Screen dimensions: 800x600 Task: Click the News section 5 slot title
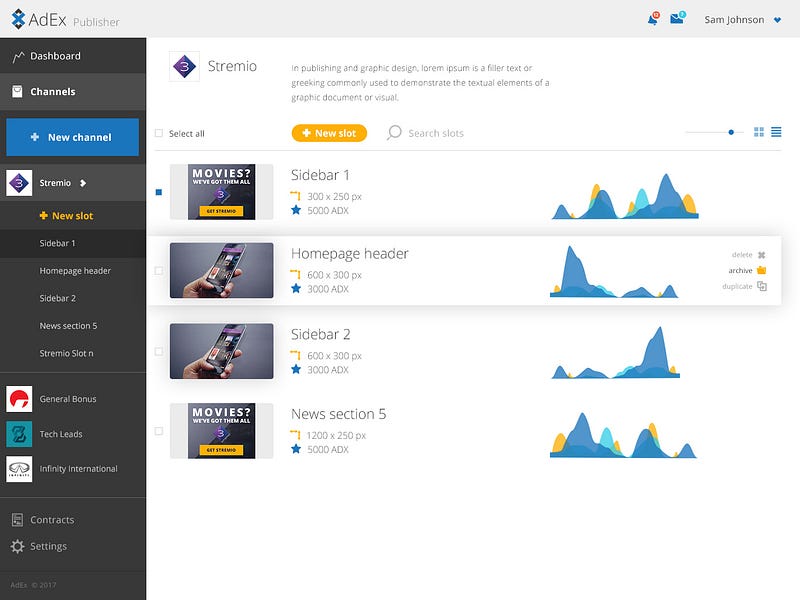pyautogui.click(x=339, y=414)
